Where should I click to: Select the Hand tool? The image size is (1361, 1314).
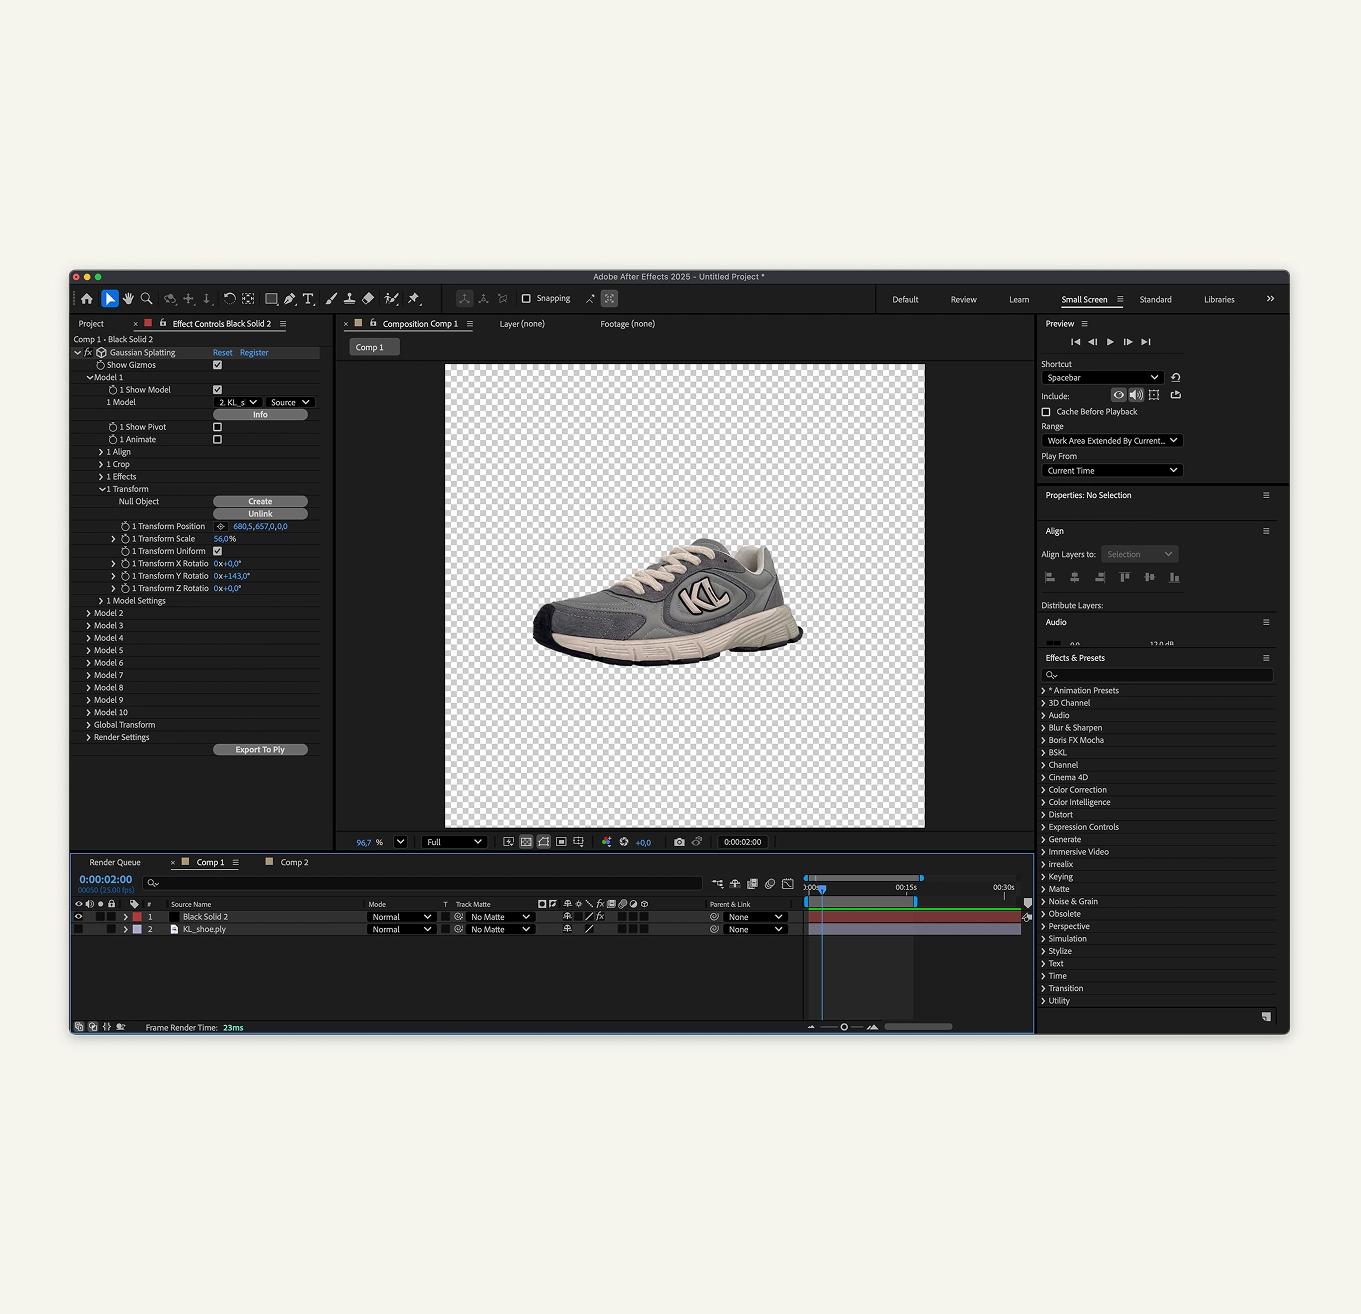coord(128,299)
